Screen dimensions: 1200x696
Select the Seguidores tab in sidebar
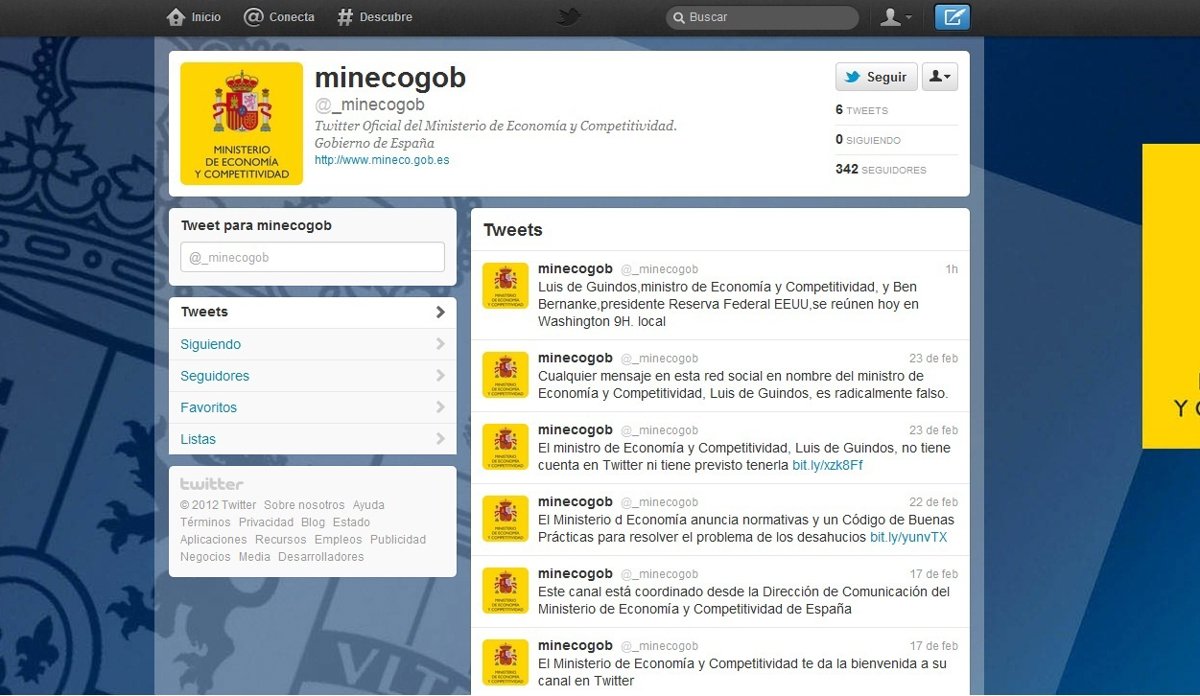[215, 376]
